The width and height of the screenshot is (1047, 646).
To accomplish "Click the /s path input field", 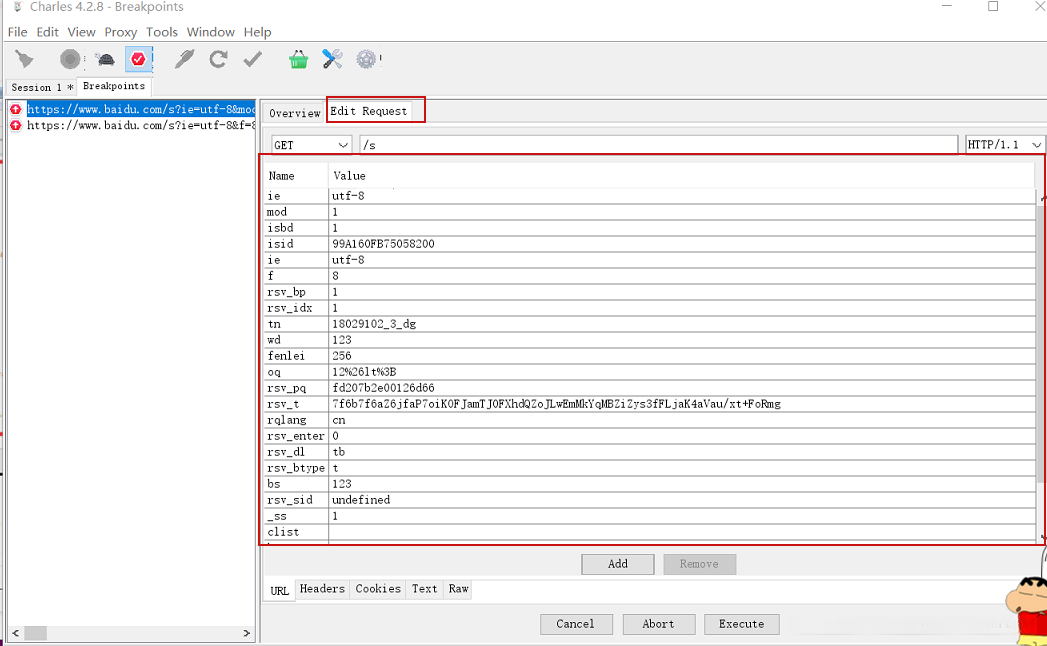I will (658, 145).
